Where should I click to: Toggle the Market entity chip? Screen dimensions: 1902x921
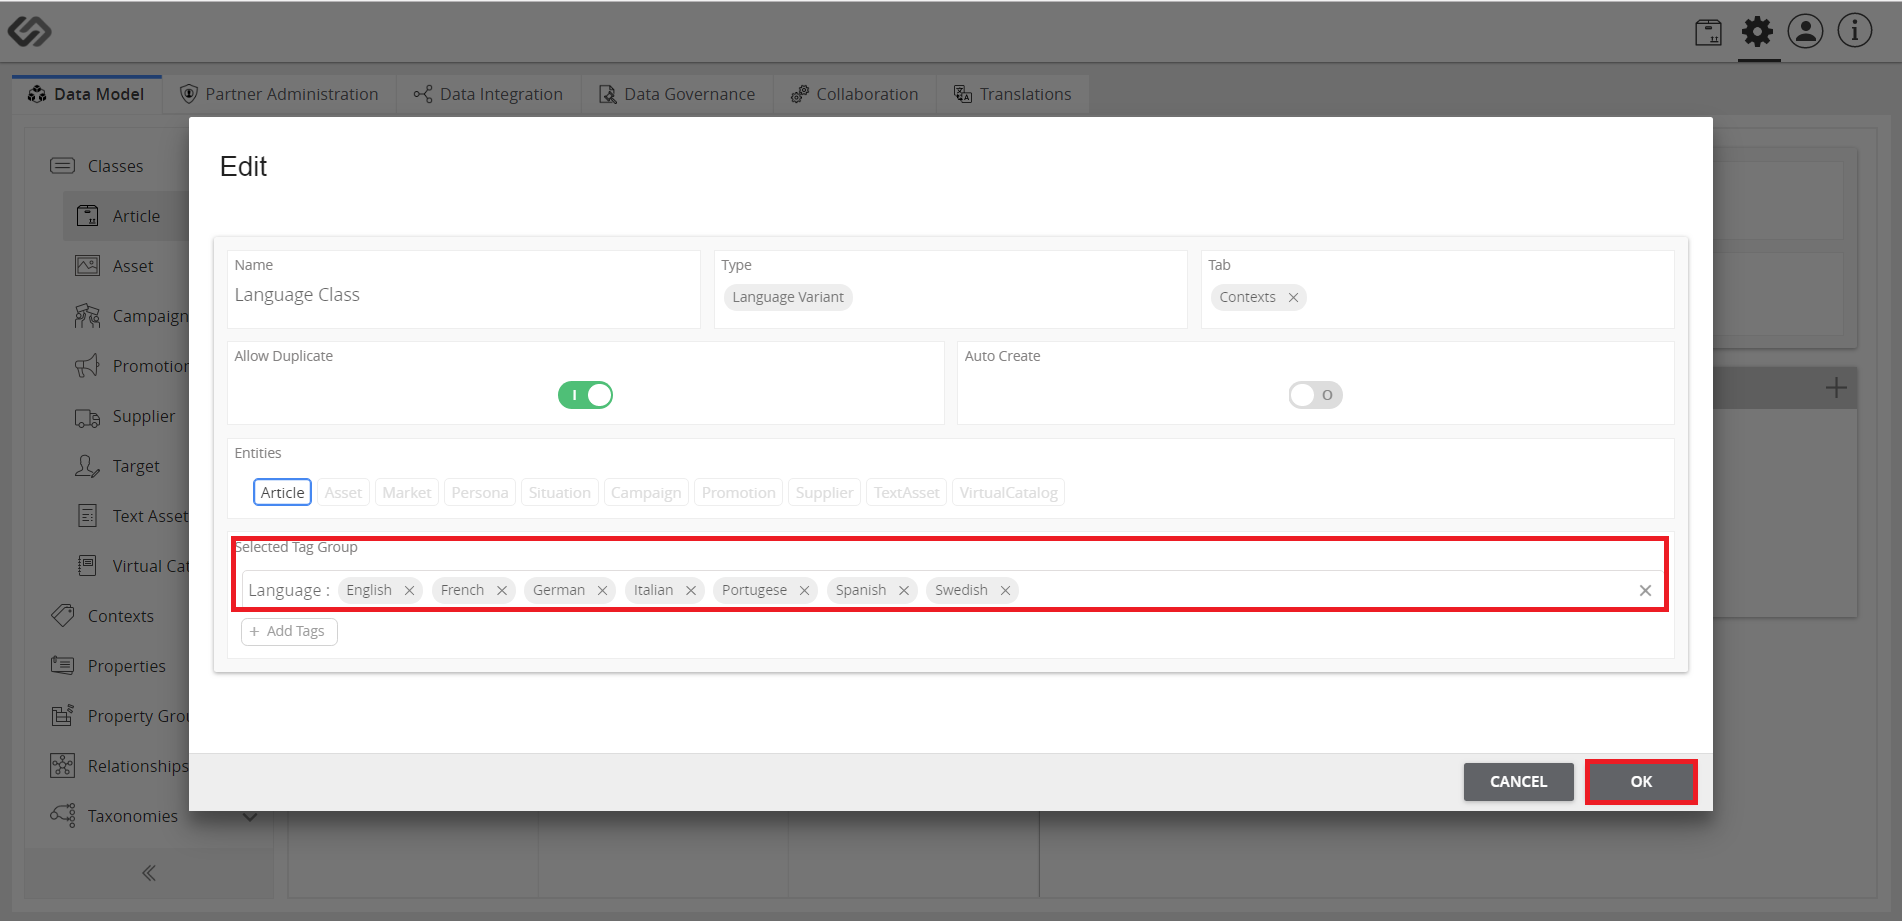tap(407, 492)
